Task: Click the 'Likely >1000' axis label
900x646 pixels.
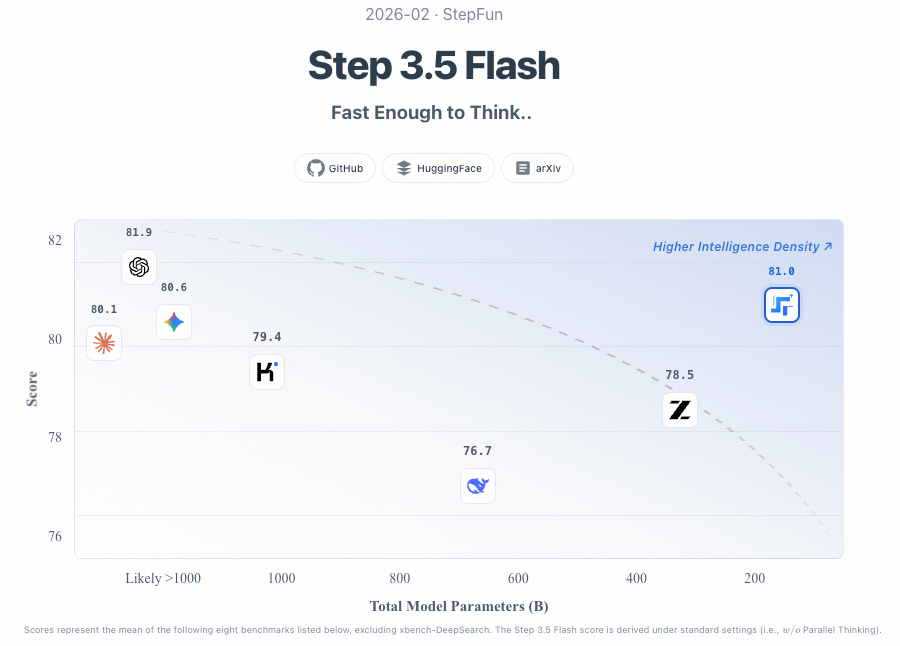Action: point(163,578)
